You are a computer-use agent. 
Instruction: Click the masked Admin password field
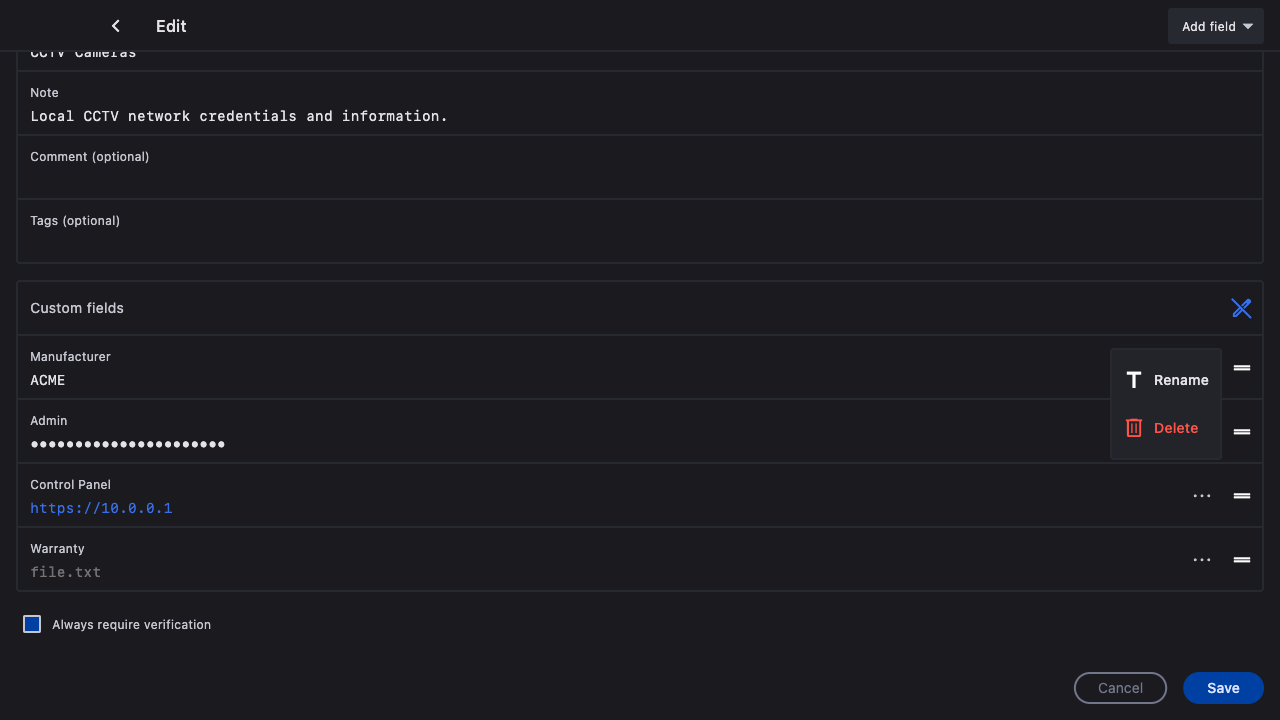pos(128,444)
